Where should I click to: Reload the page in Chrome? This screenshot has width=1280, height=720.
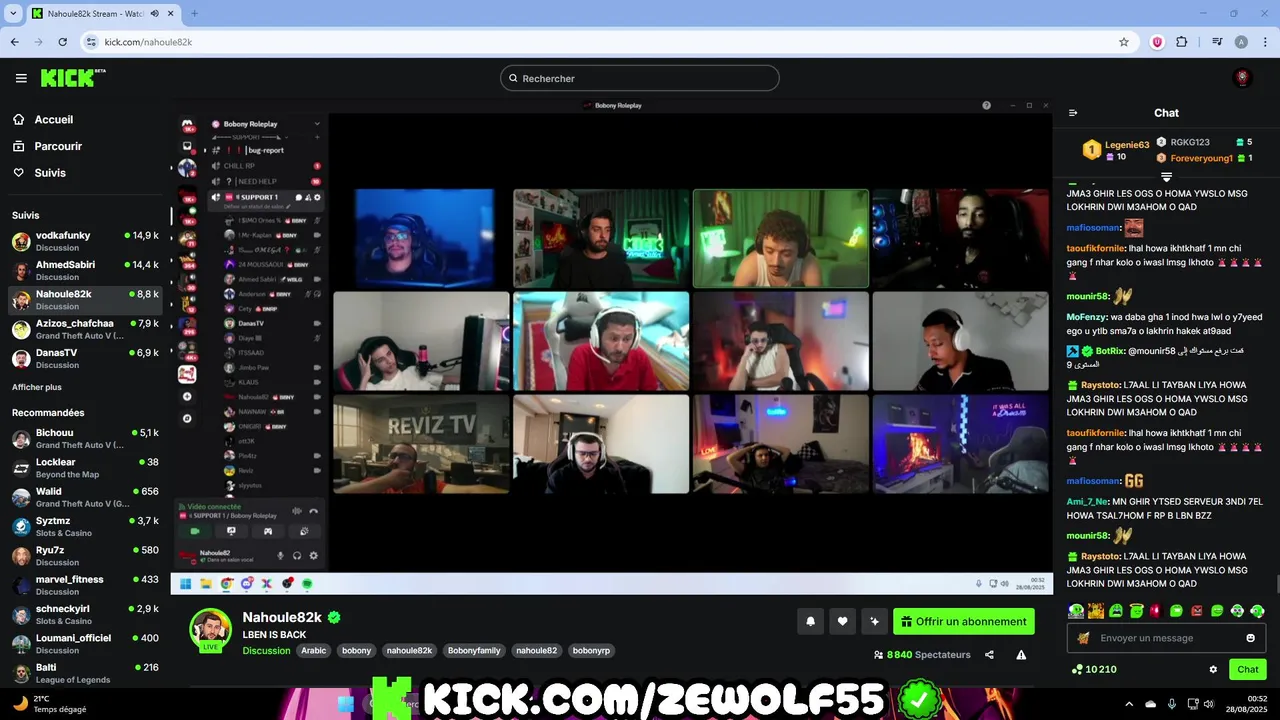63,42
